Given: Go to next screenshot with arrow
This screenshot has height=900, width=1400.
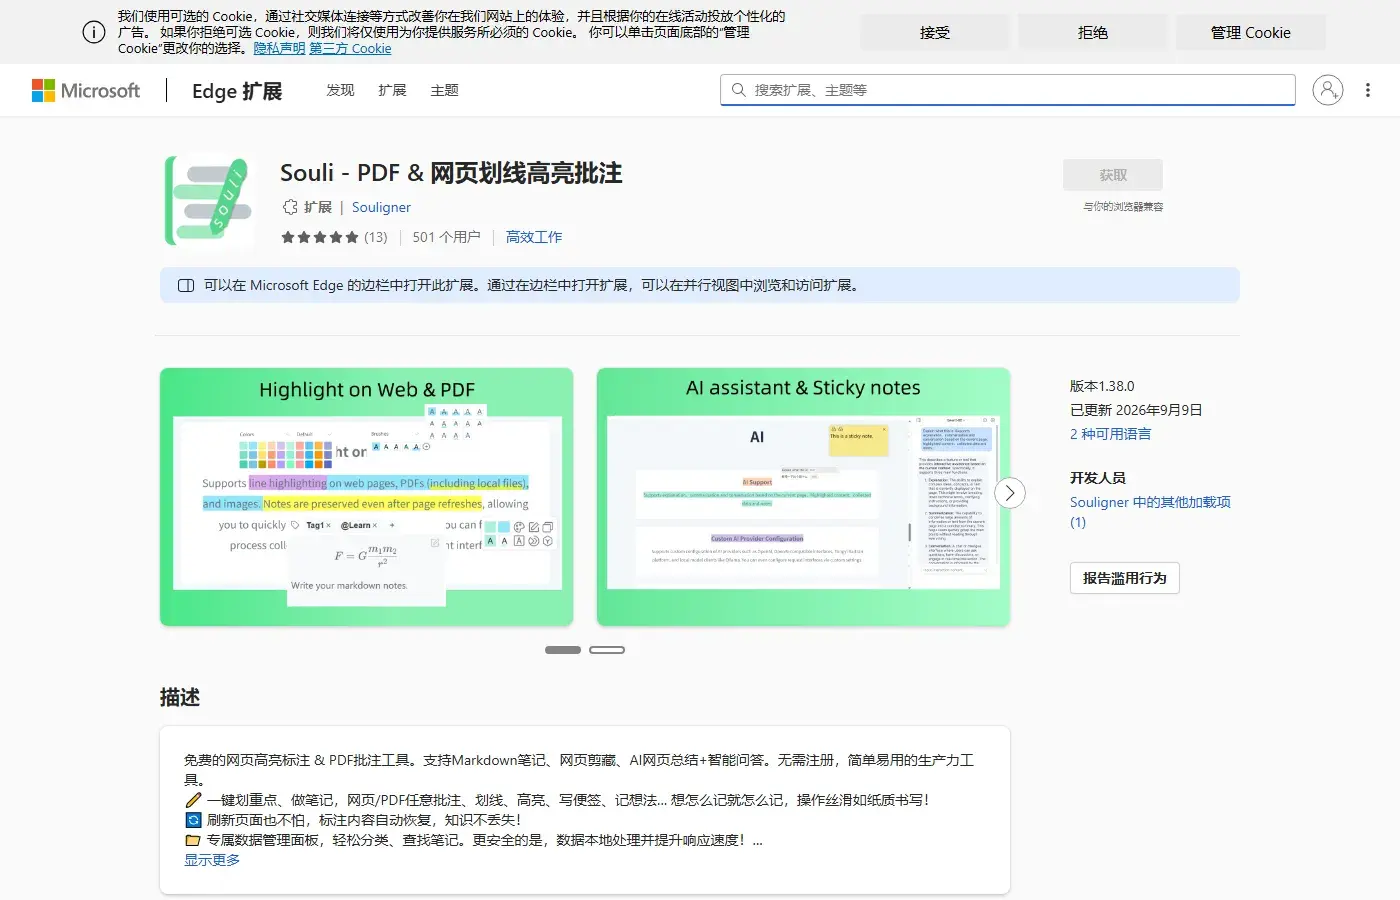Looking at the screenshot, I should (1010, 493).
